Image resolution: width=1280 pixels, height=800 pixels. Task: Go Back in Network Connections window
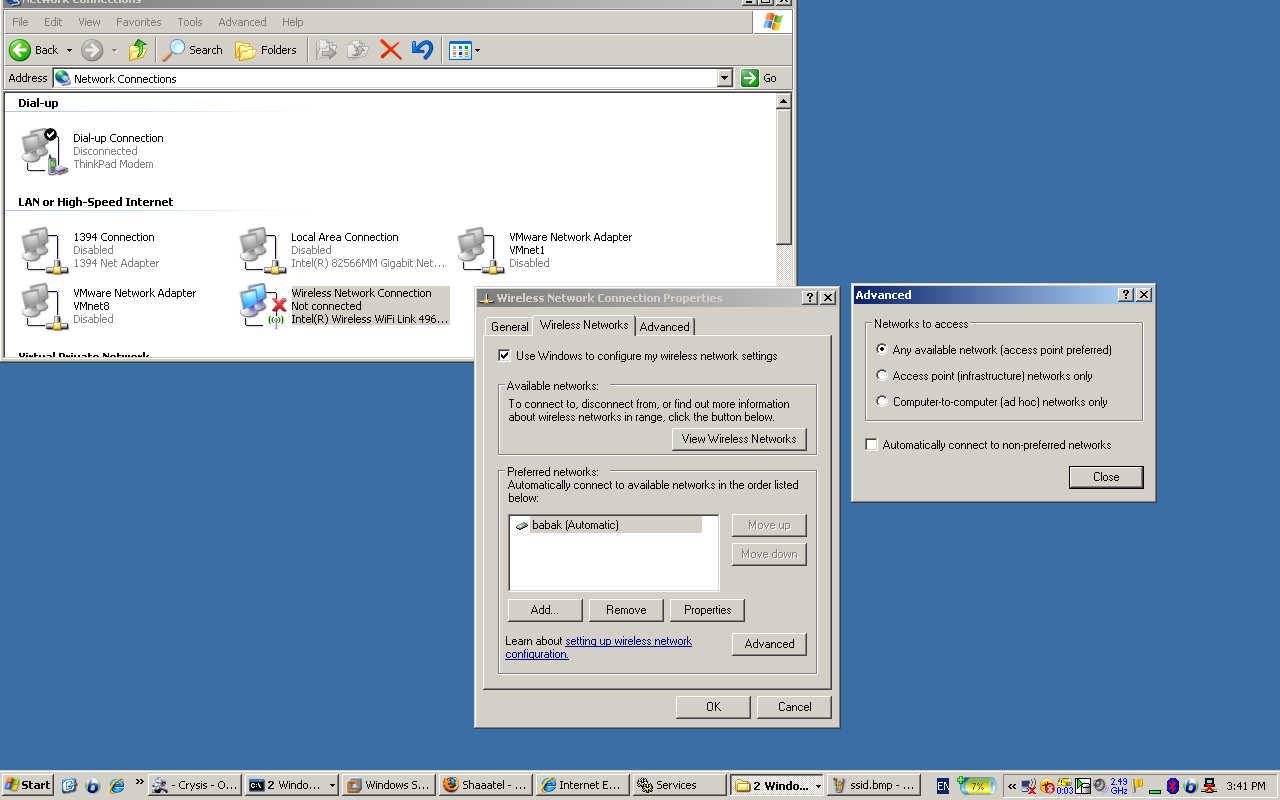[x=34, y=50]
